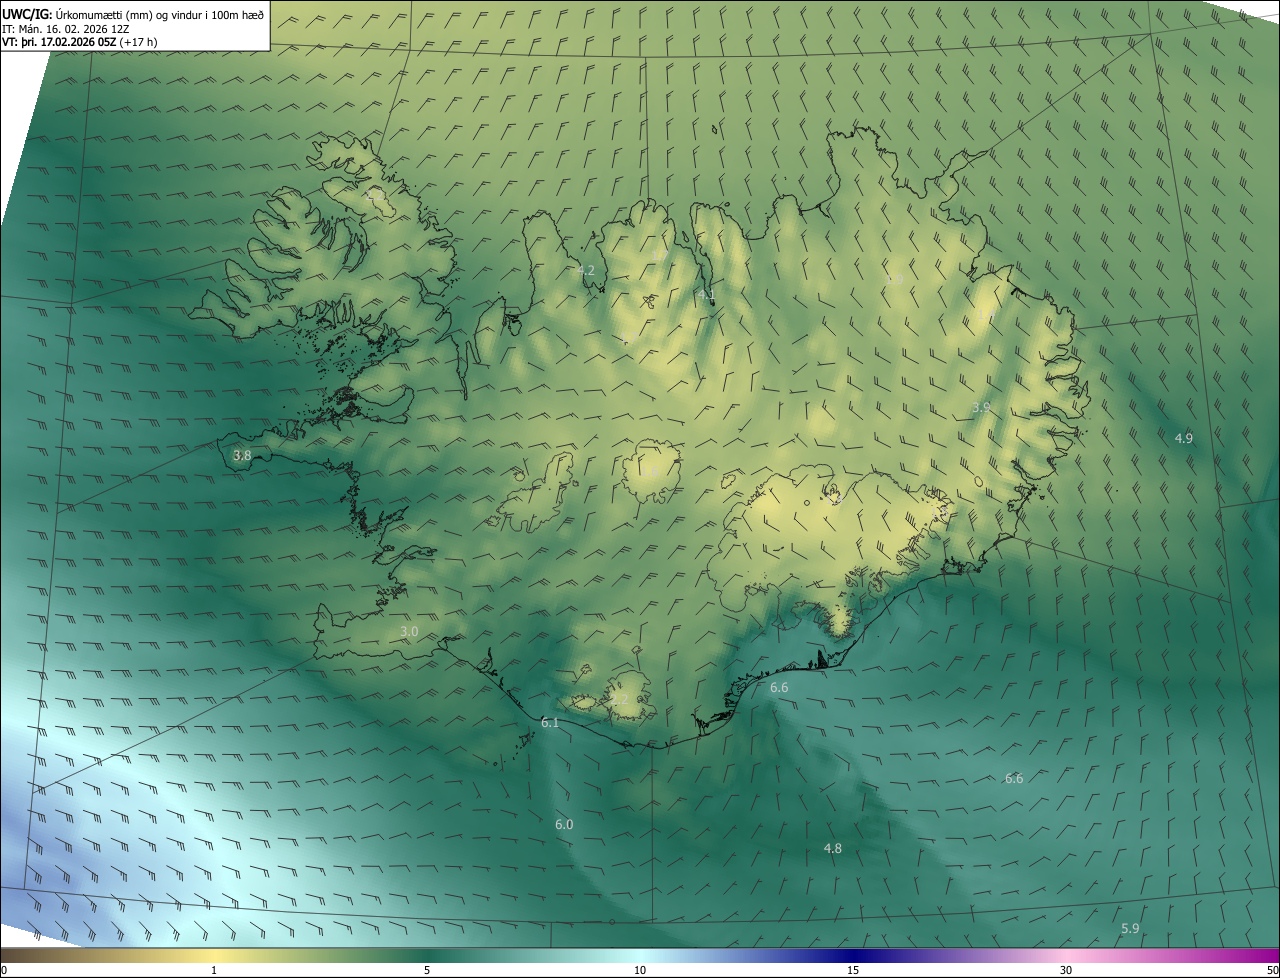Click the 4.8 value south of Iceland
Viewport: 1280px width, 978px height.
pos(832,849)
